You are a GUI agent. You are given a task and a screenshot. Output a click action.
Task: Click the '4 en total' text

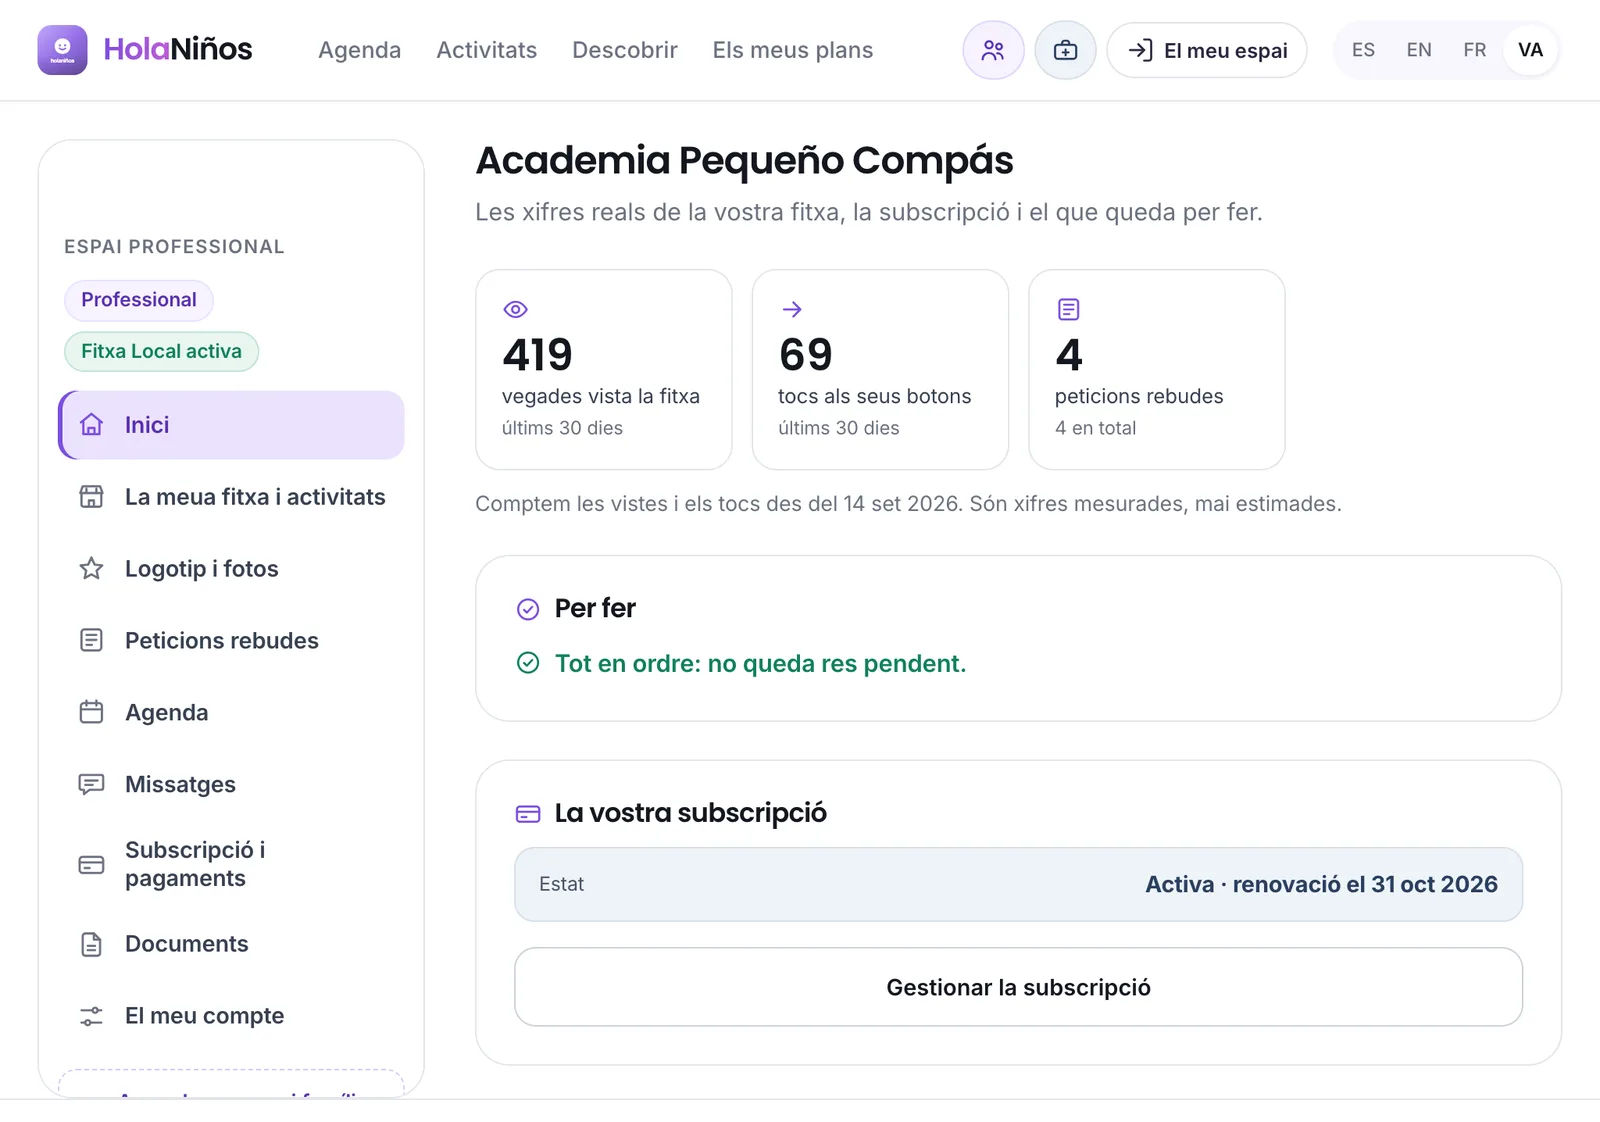click(x=1095, y=428)
